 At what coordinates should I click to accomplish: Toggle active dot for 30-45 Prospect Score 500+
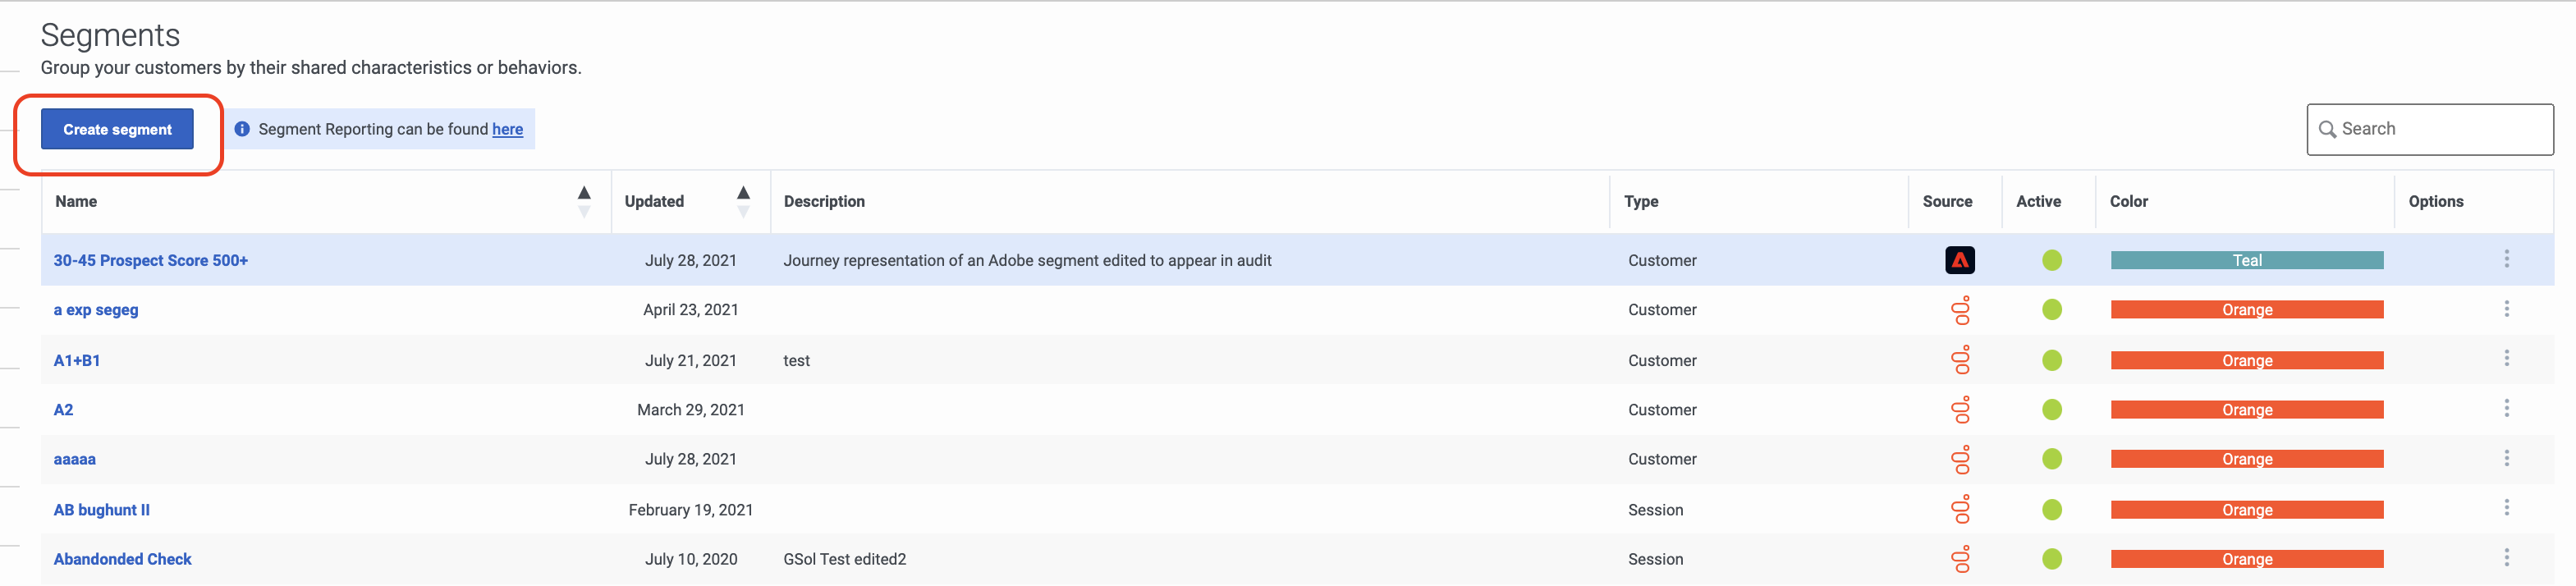pos(2052,260)
